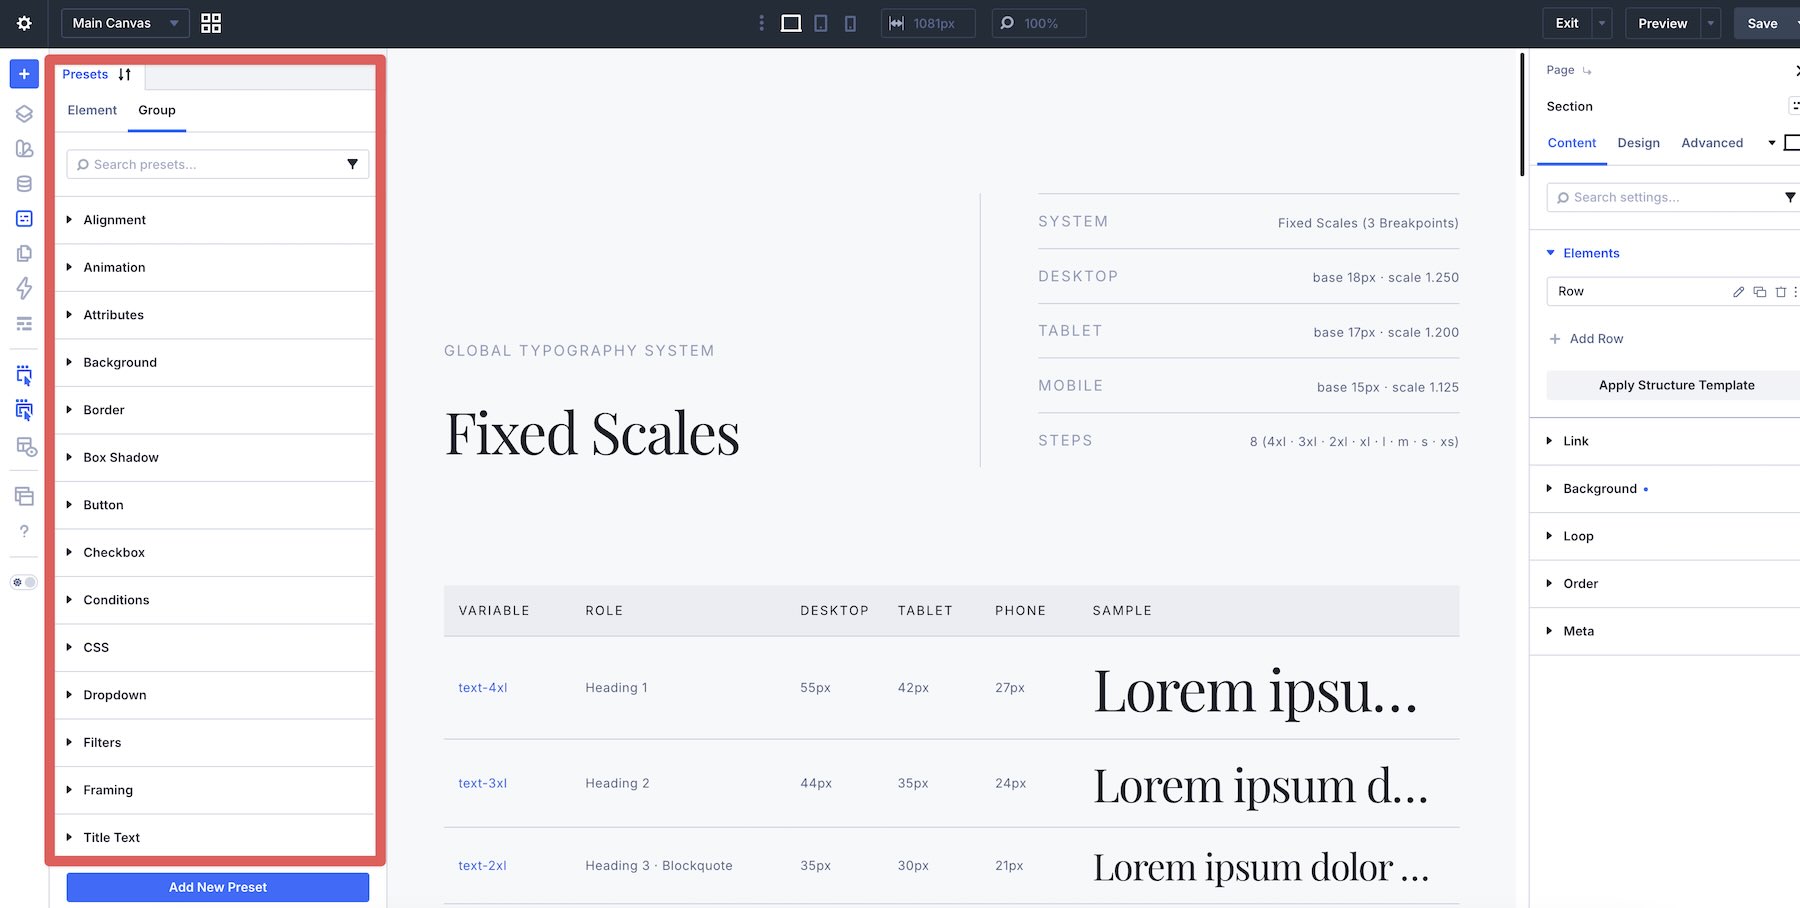
Task: Switch to the Element presets tab
Action: coord(92,110)
